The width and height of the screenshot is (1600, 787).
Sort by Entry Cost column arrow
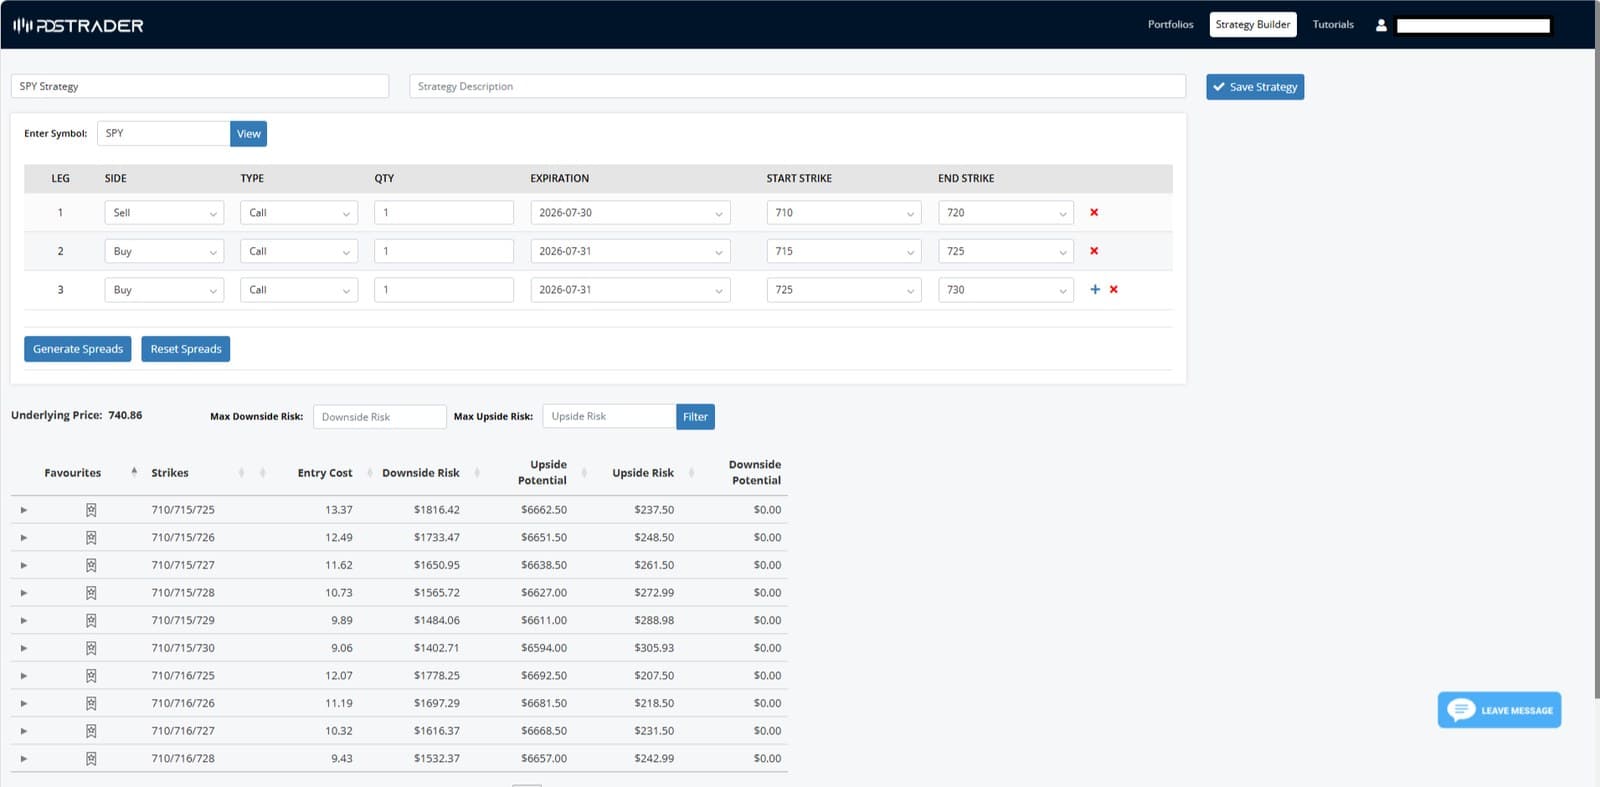(370, 473)
